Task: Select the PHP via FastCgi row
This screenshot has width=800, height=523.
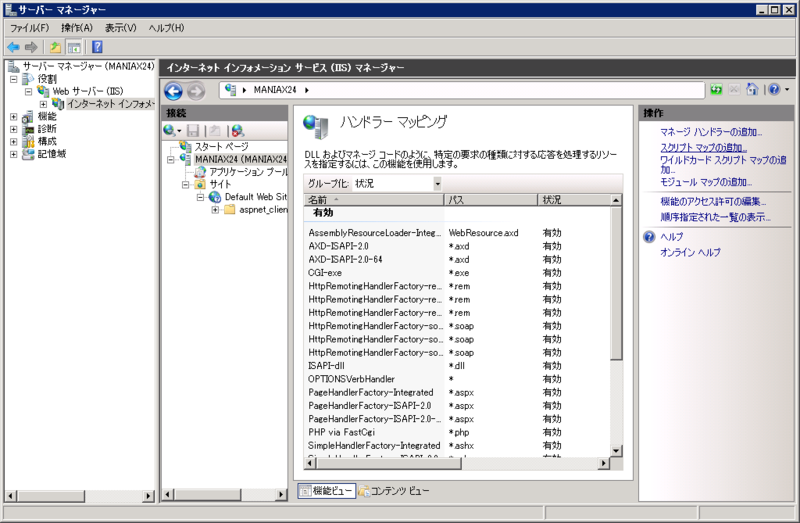Action: (x=457, y=433)
